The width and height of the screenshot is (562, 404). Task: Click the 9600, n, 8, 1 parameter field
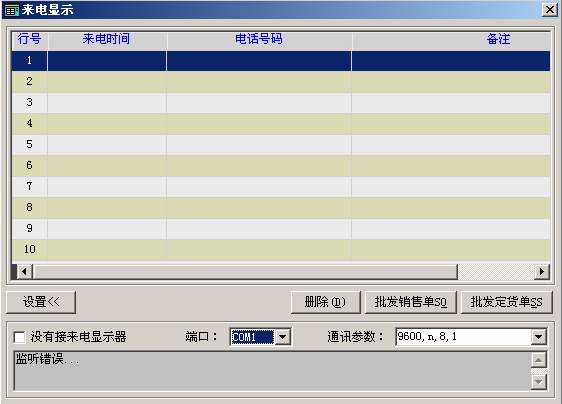click(x=463, y=337)
